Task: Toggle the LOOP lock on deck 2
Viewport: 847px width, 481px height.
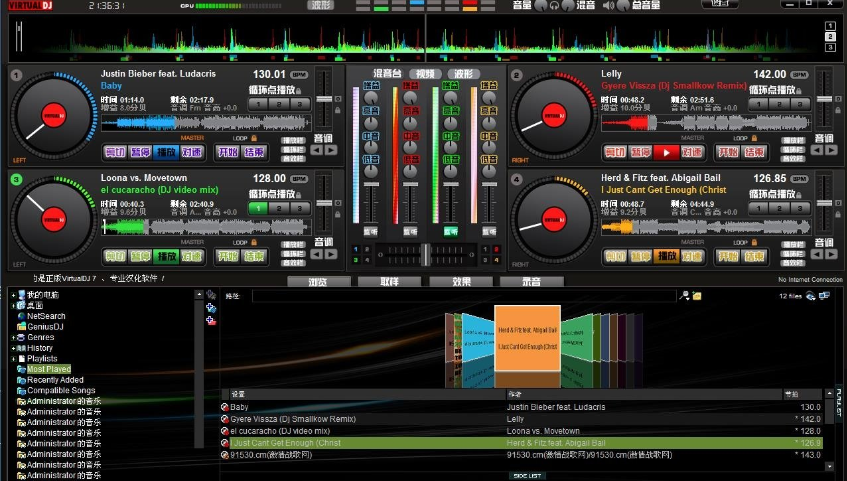Action: (x=755, y=138)
